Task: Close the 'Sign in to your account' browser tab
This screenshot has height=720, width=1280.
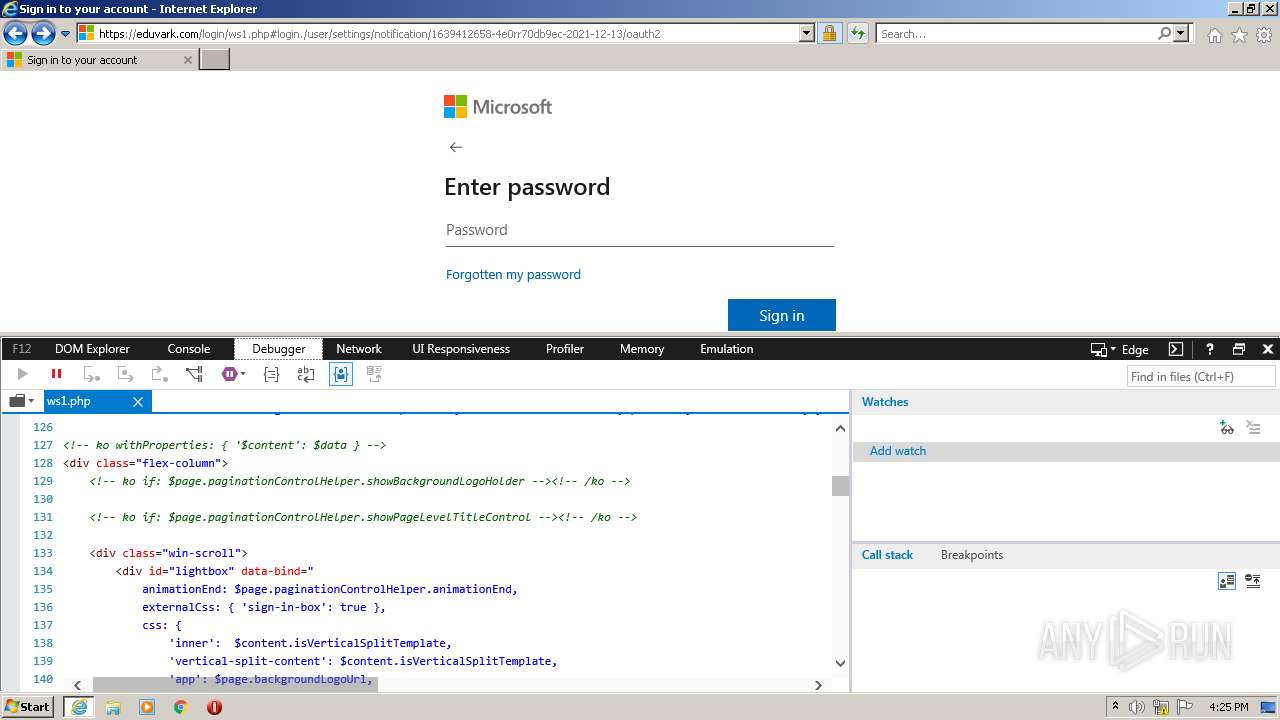Action: pos(187,60)
